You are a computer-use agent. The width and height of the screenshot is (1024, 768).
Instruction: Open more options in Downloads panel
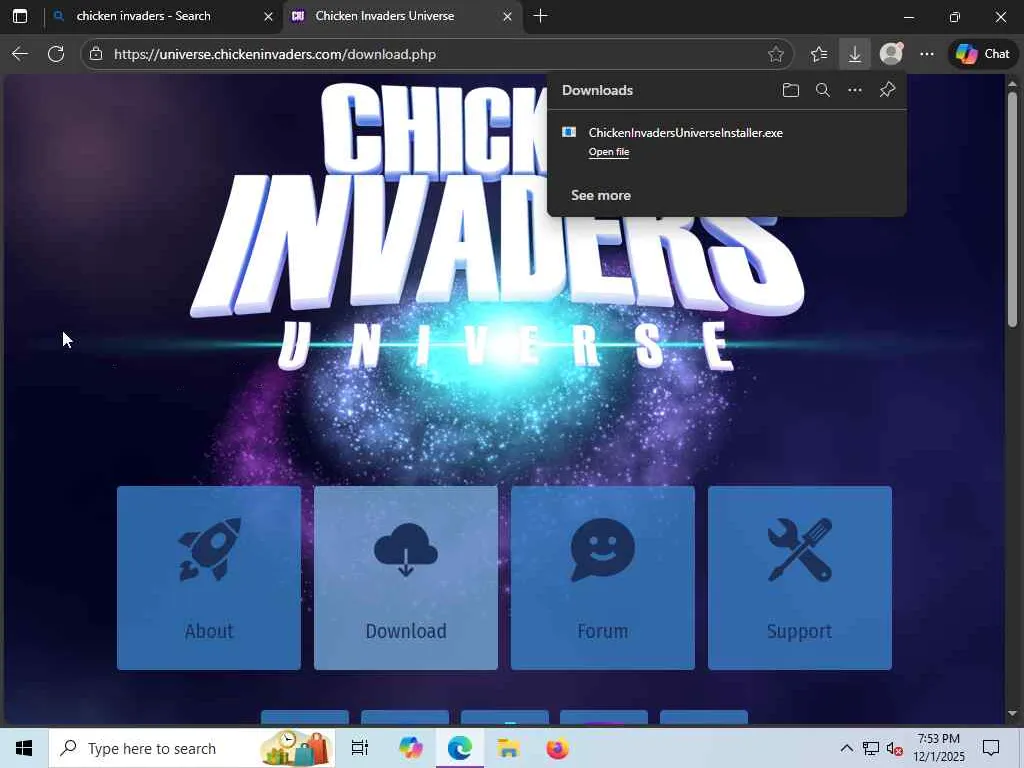coord(855,90)
